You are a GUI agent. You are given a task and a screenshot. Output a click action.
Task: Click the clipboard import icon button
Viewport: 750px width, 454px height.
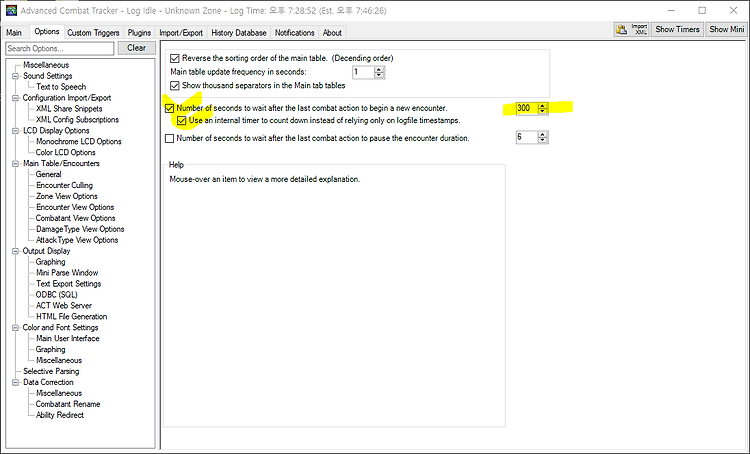click(x=621, y=30)
